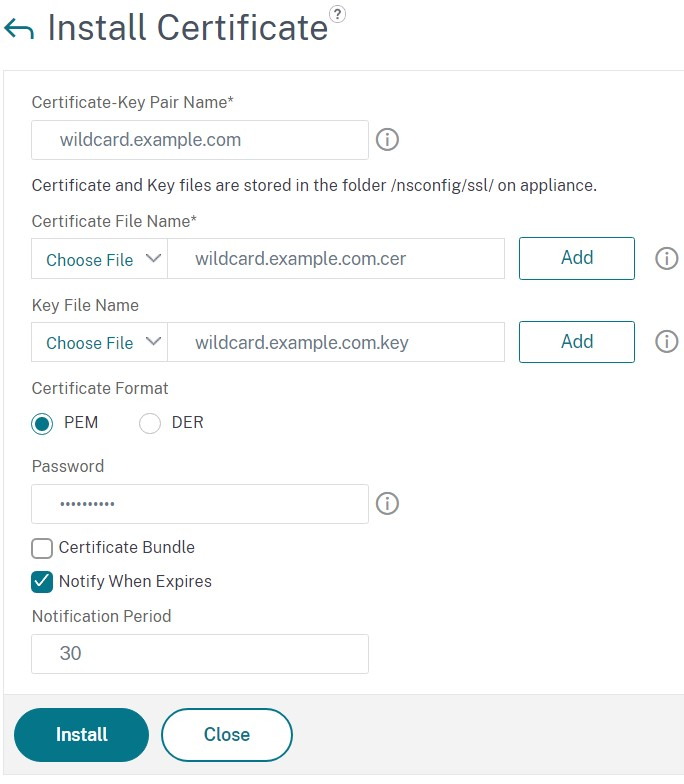Open the help question mark icon
Image resolution: width=684 pixels, height=784 pixels.
tap(338, 13)
